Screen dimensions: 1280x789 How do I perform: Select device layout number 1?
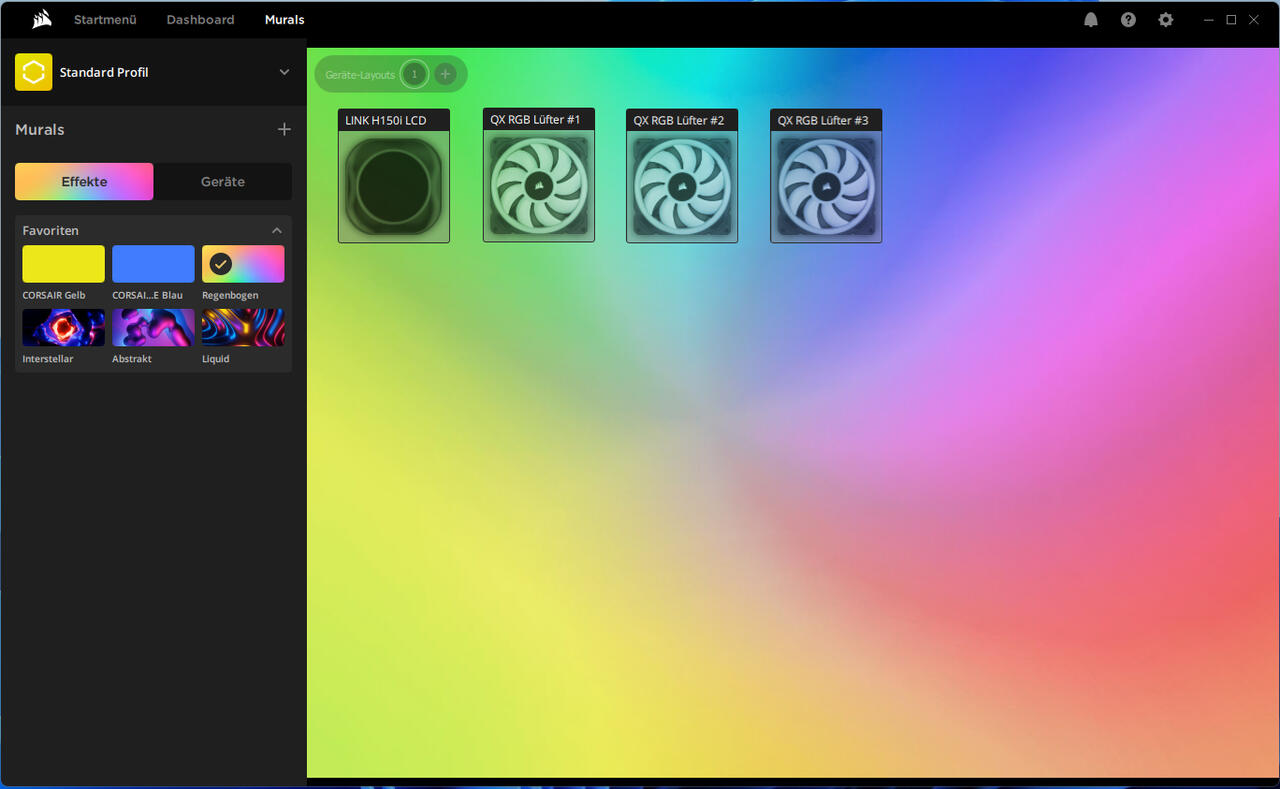point(414,74)
